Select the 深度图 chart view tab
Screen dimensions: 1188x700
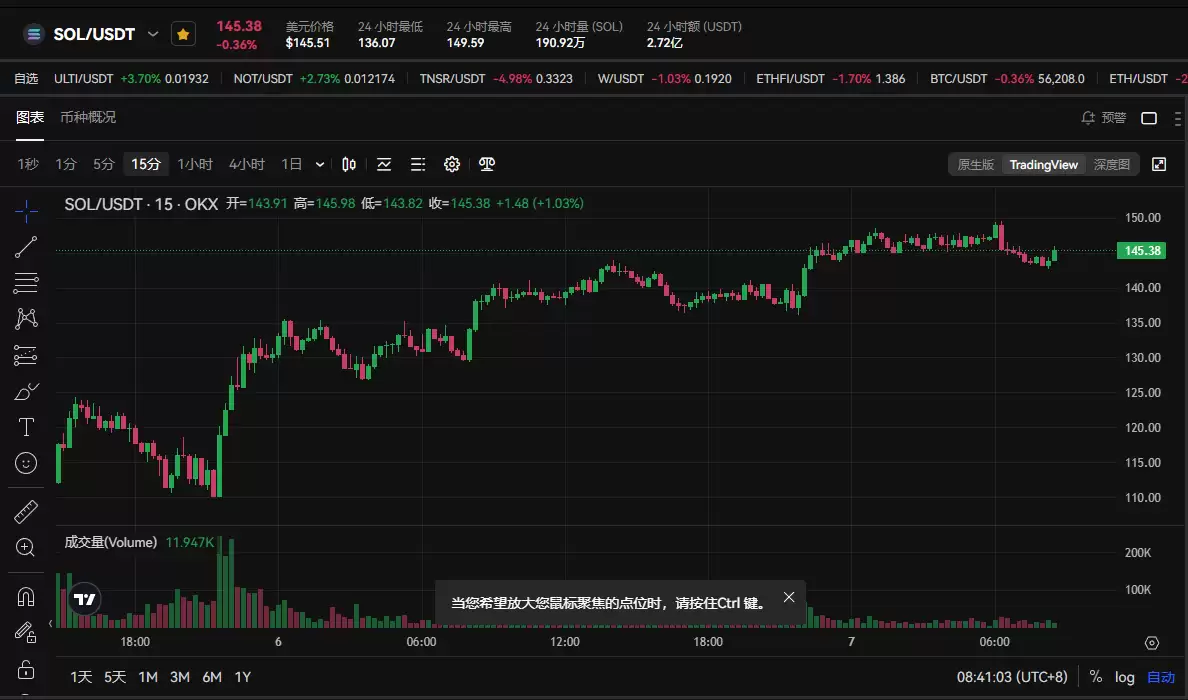click(1111, 164)
